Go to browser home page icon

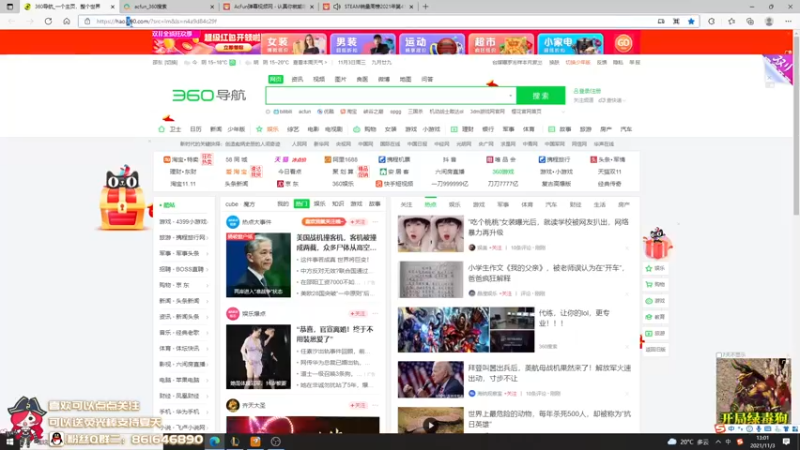click(66, 21)
